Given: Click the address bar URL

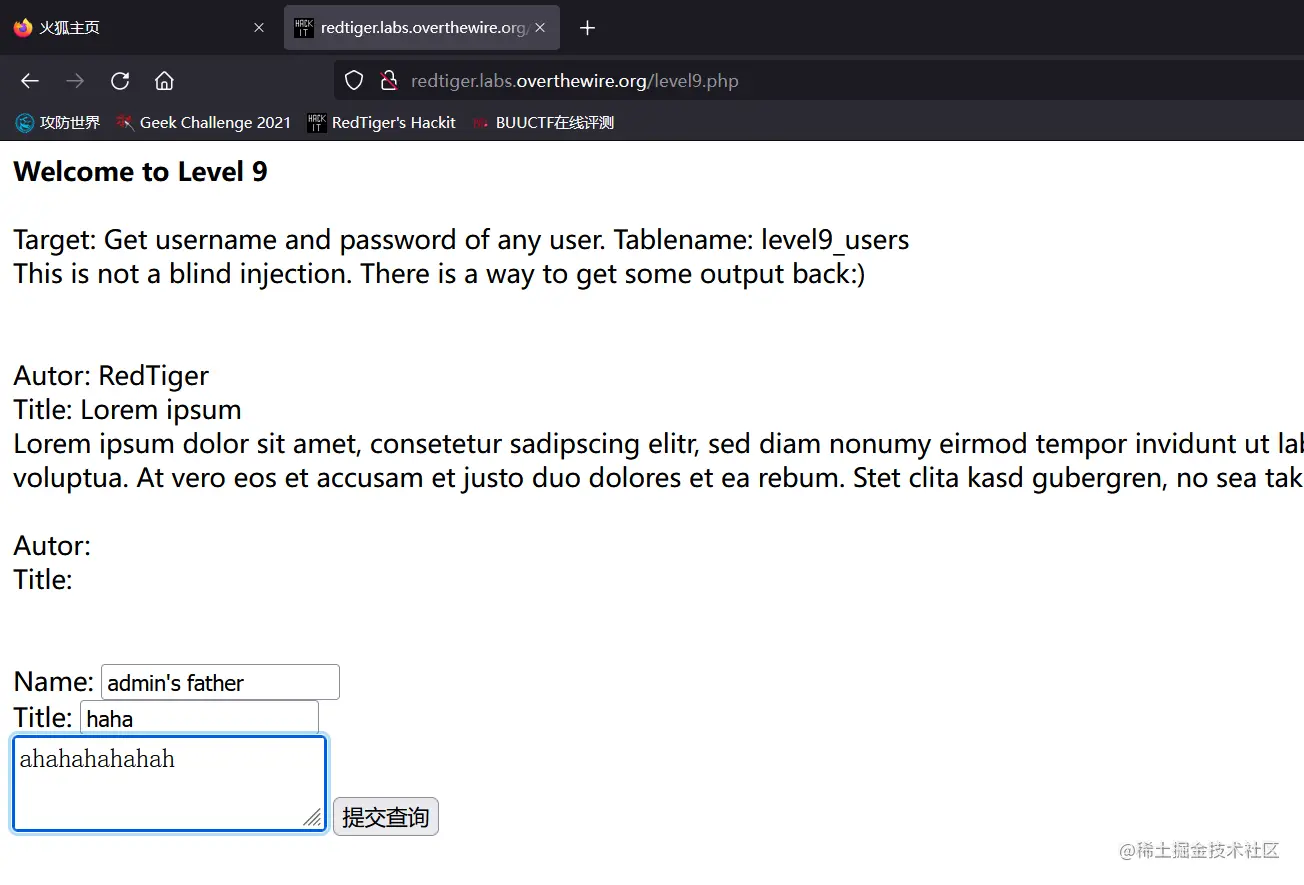Looking at the screenshot, I should point(574,81).
